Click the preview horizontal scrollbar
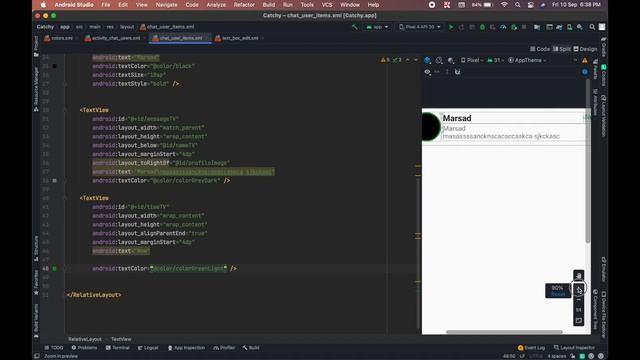 pos(504,332)
